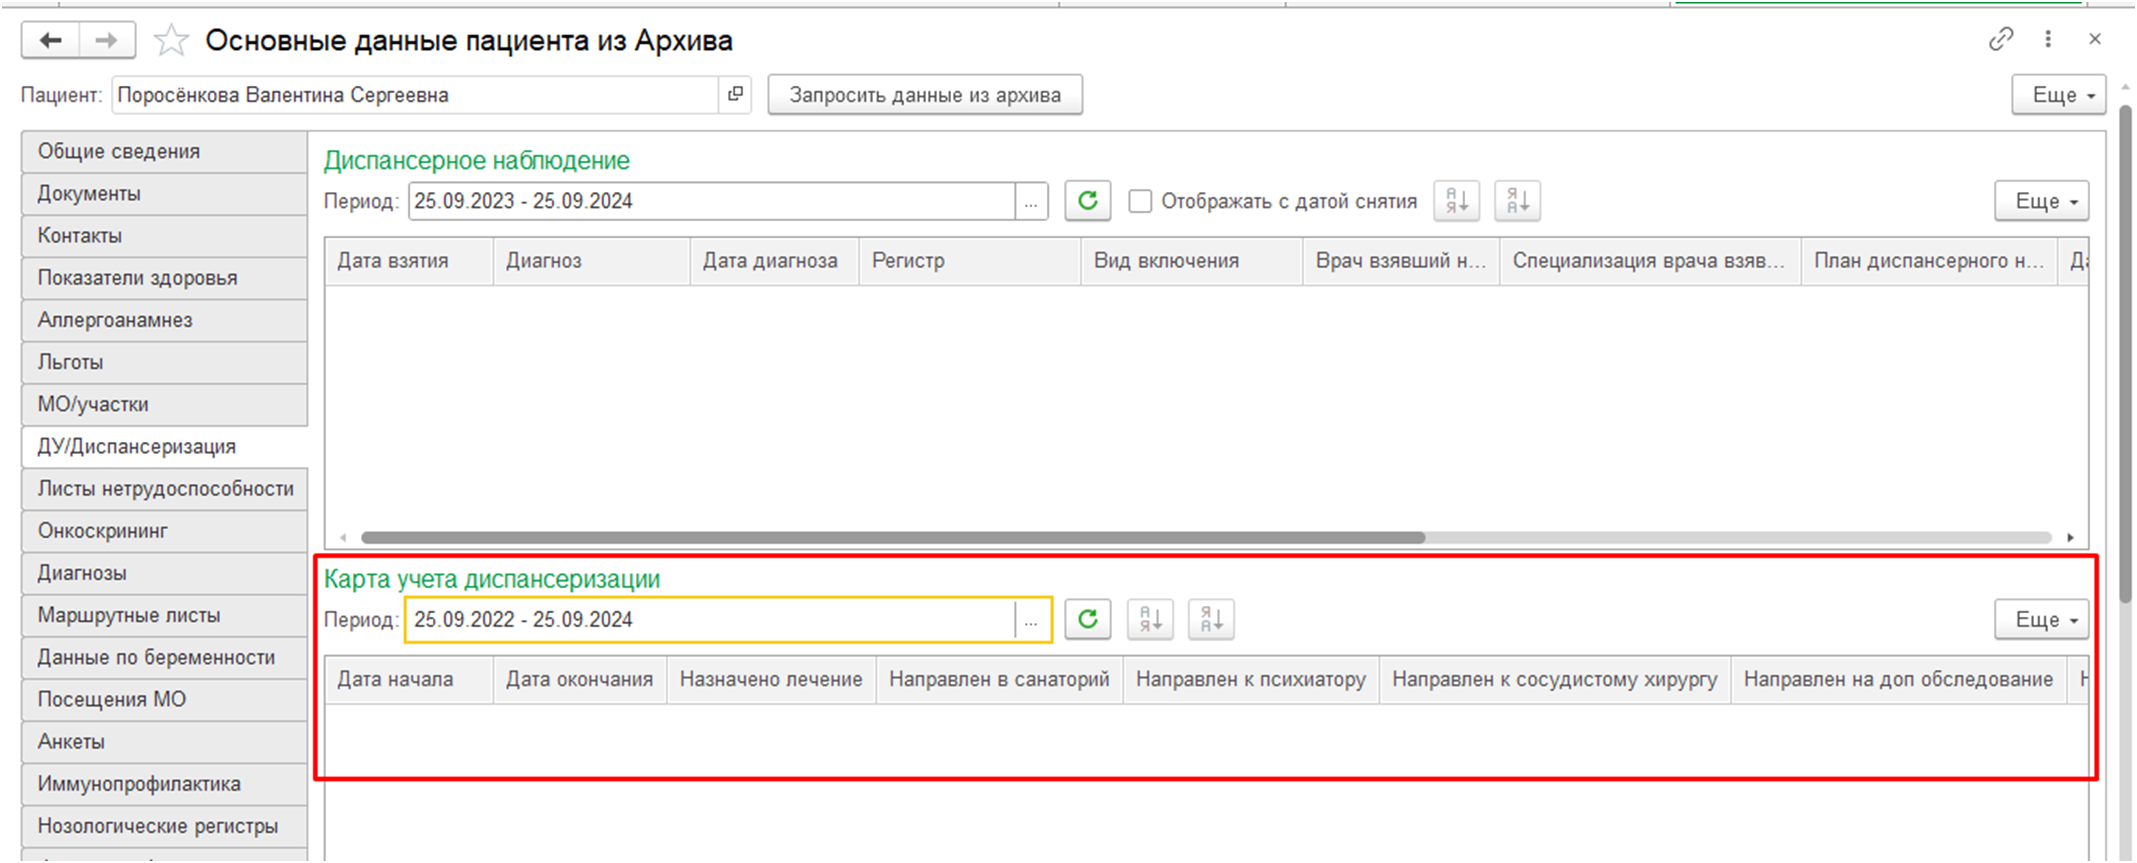Expand Еще menu in Карта учета диспансеризации section
The height and width of the screenshot is (863, 2137).
tap(2041, 620)
